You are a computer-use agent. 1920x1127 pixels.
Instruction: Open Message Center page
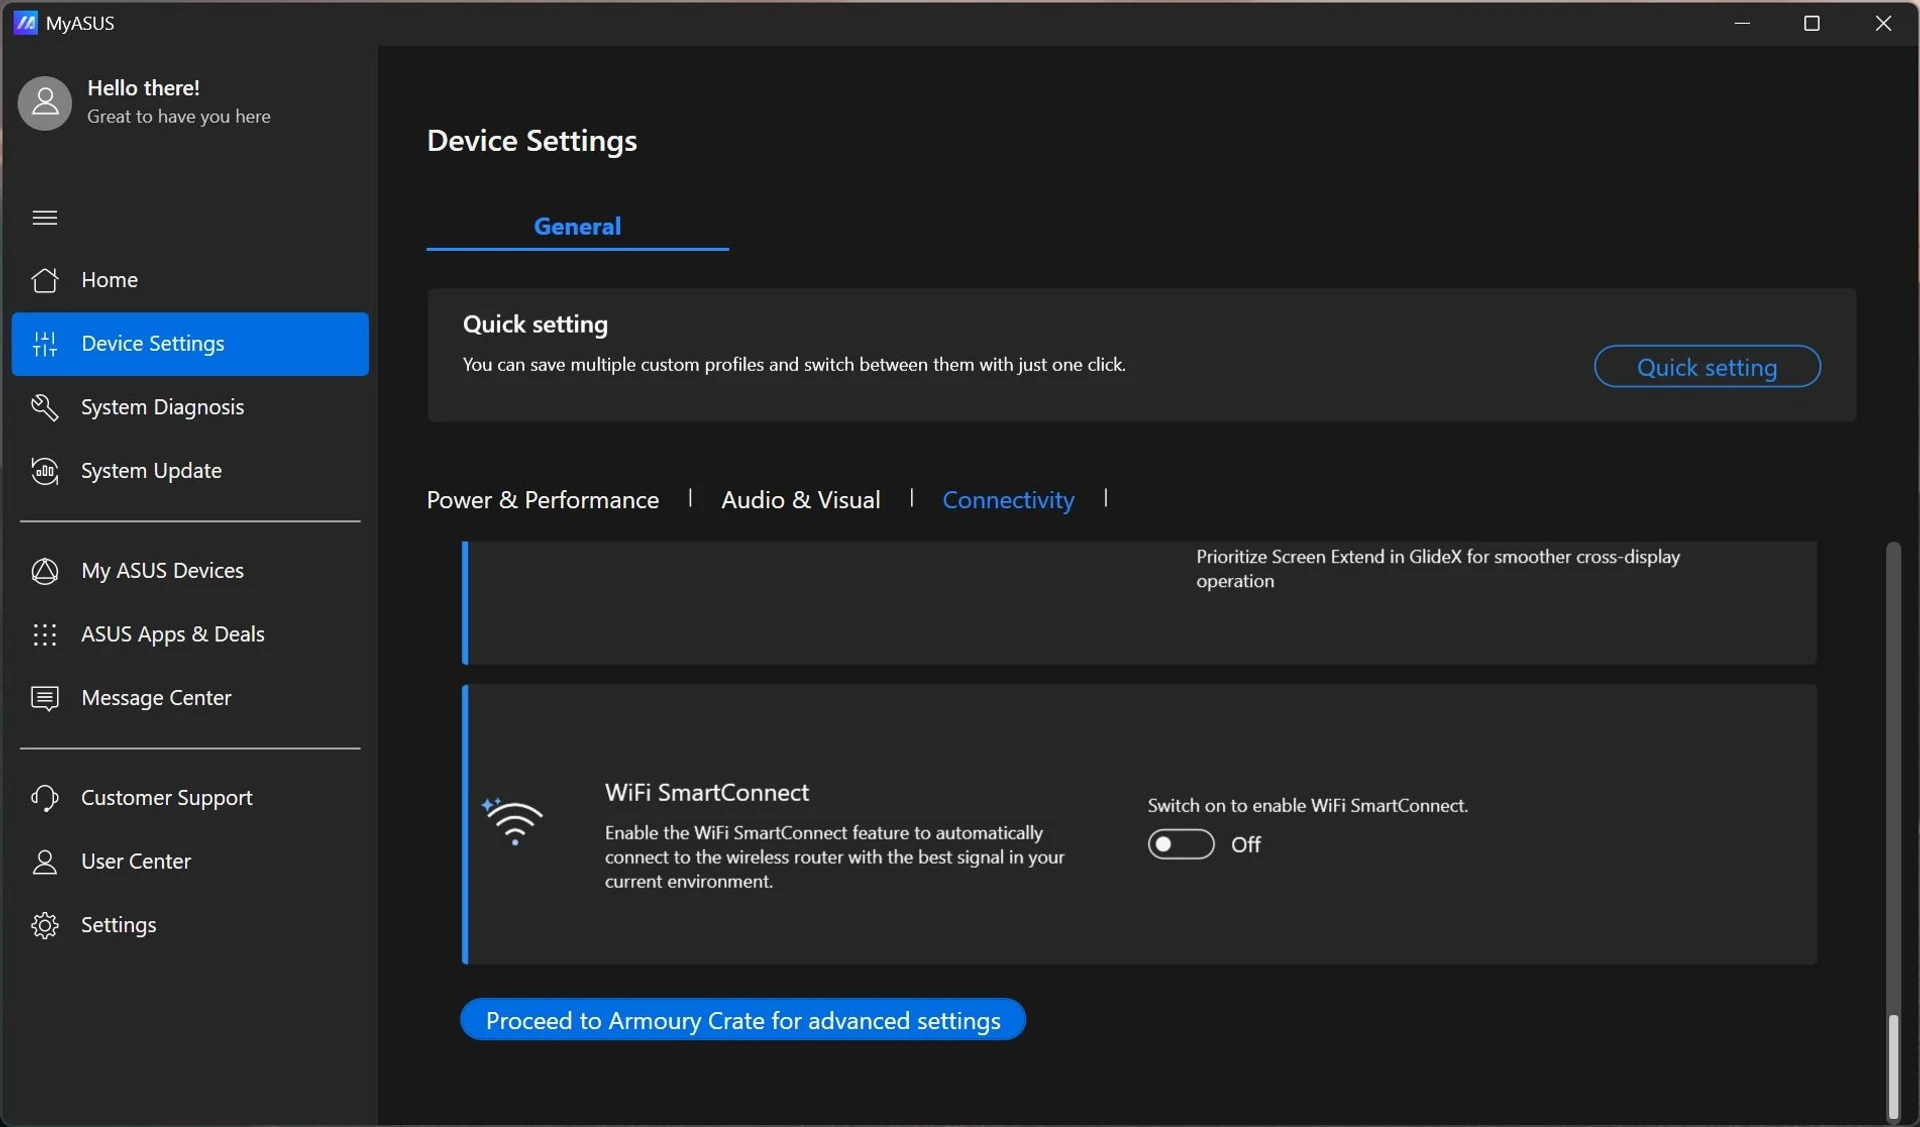[190, 698]
